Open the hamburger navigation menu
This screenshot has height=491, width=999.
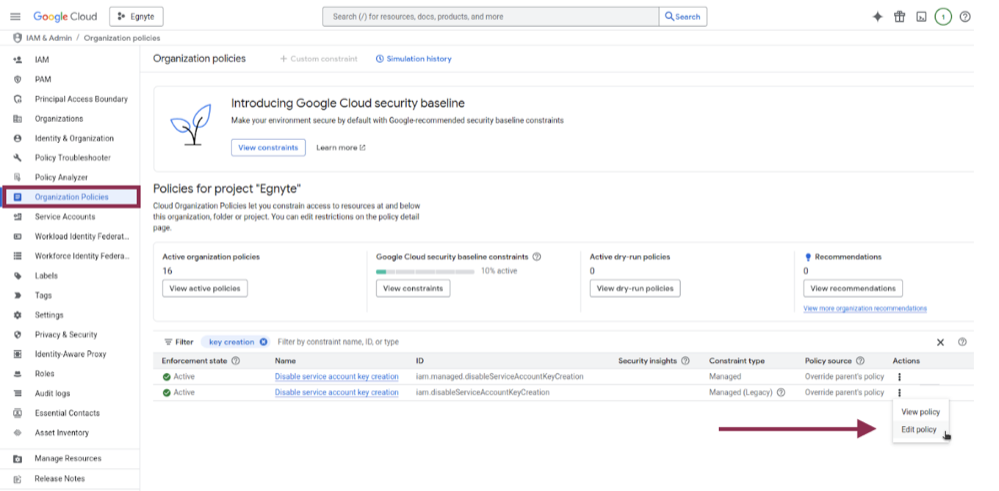pyautogui.click(x=15, y=17)
